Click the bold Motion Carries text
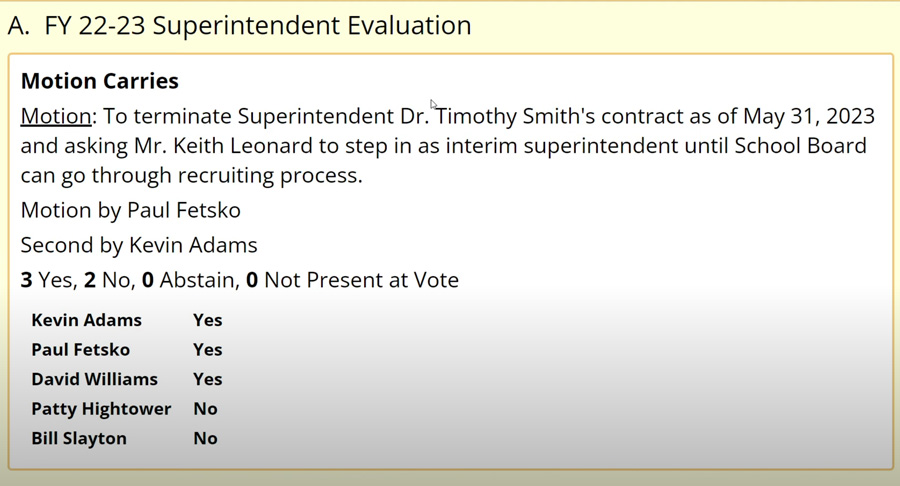 click(100, 81)
